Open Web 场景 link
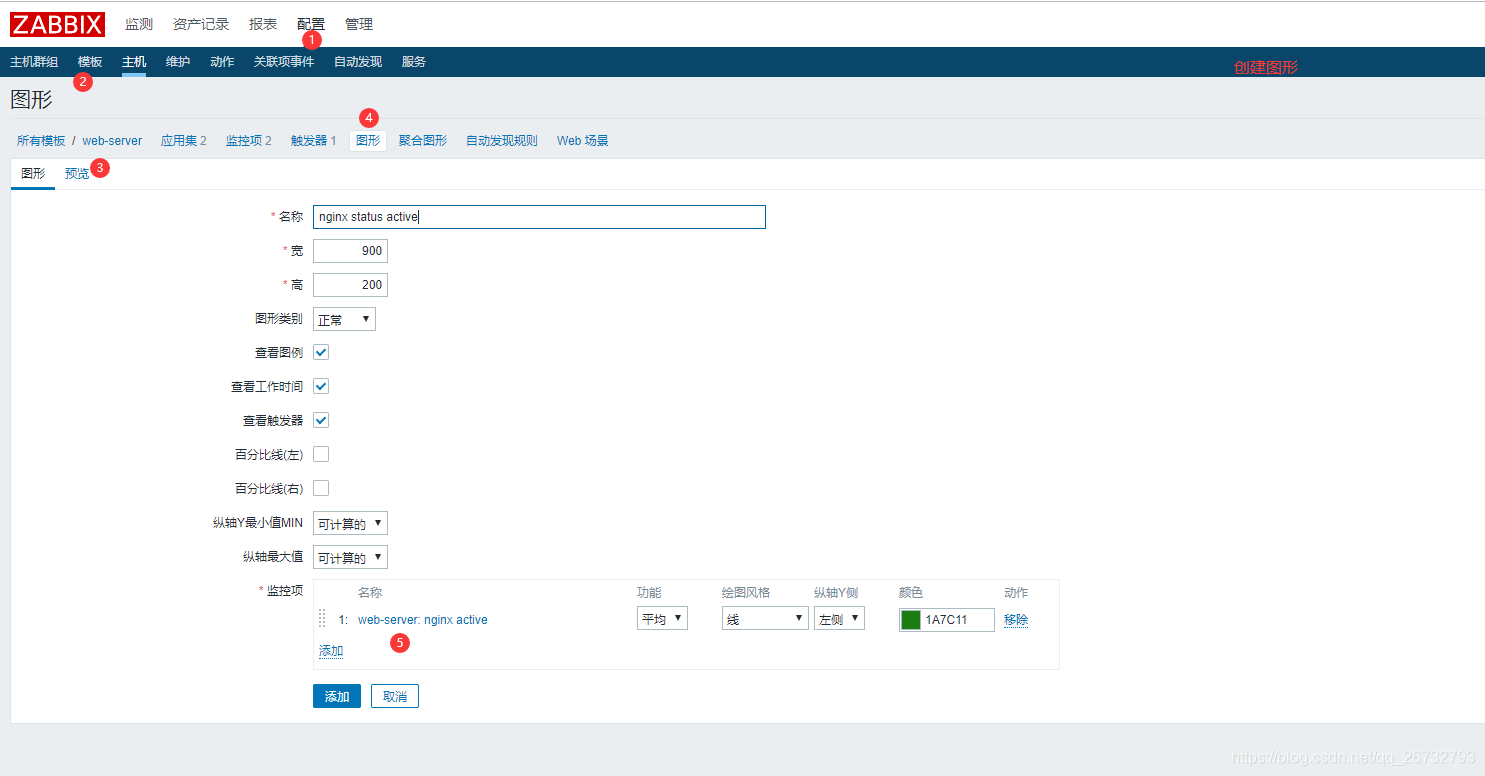This screenshot has width=1485, height=776. click(x=583, y=141)
